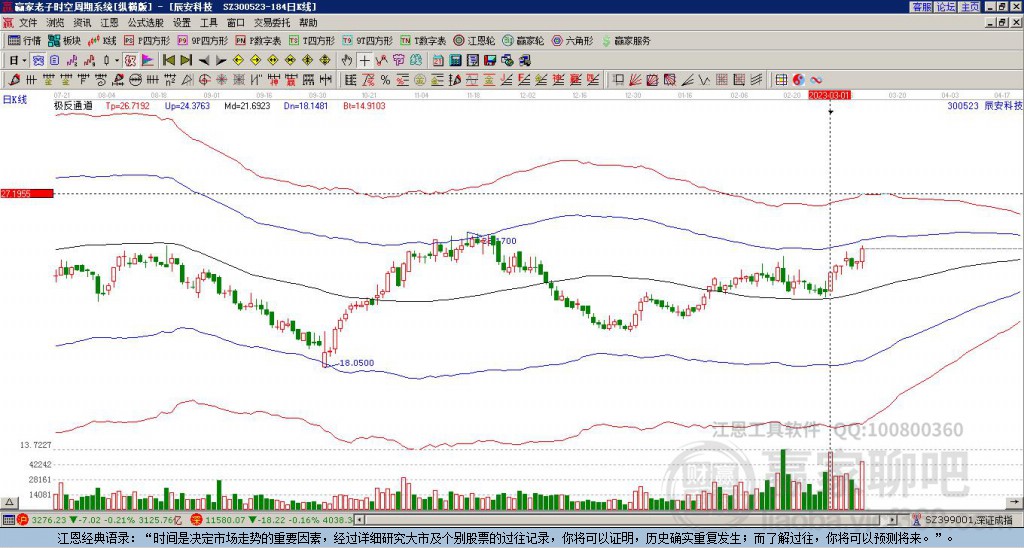Click the Tp=26.7192 value
The width and height of the screenshot is (1024, 548).
coord(127,105)
